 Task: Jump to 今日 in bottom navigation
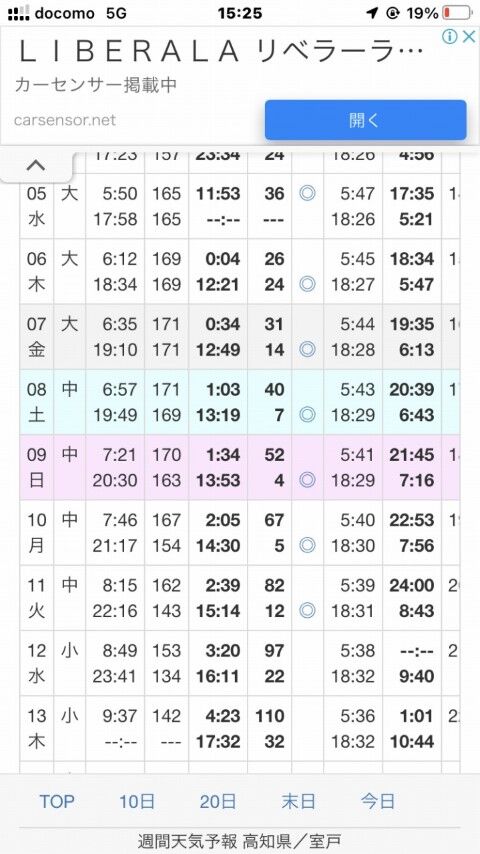coord(378,801)
